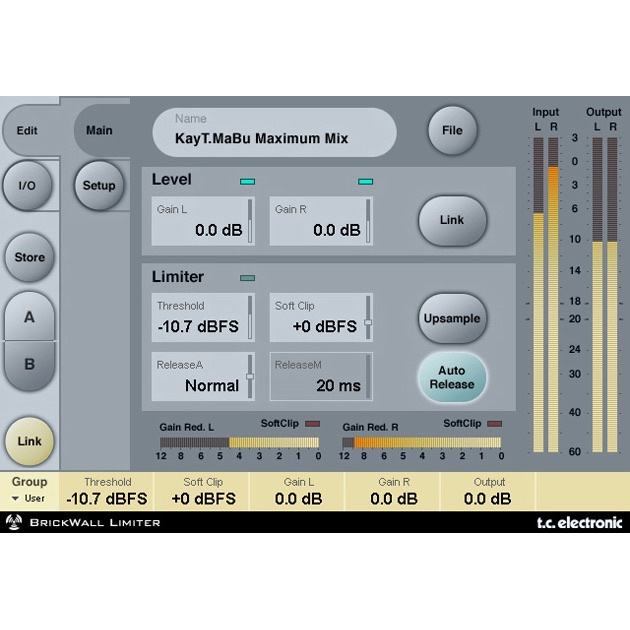The width and height of the screenshot is (630, 630).
Task: Click the BrickWall Limiter logo icon
Action: (x=14, y=522)
